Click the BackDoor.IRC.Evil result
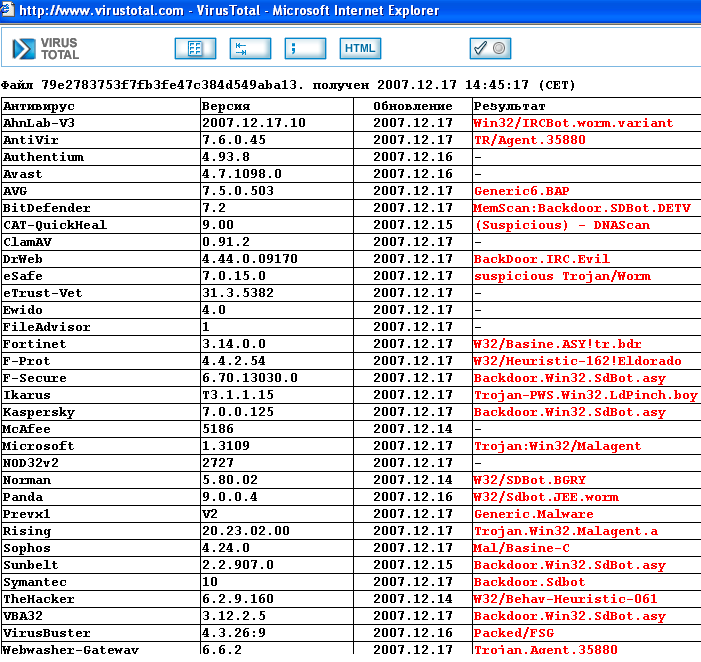The width and height of the screenshot is (701, 662). click(542, 259)
